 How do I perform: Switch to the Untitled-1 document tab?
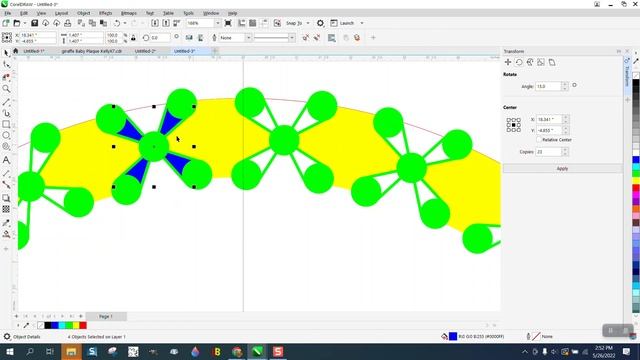click(34, 51)
